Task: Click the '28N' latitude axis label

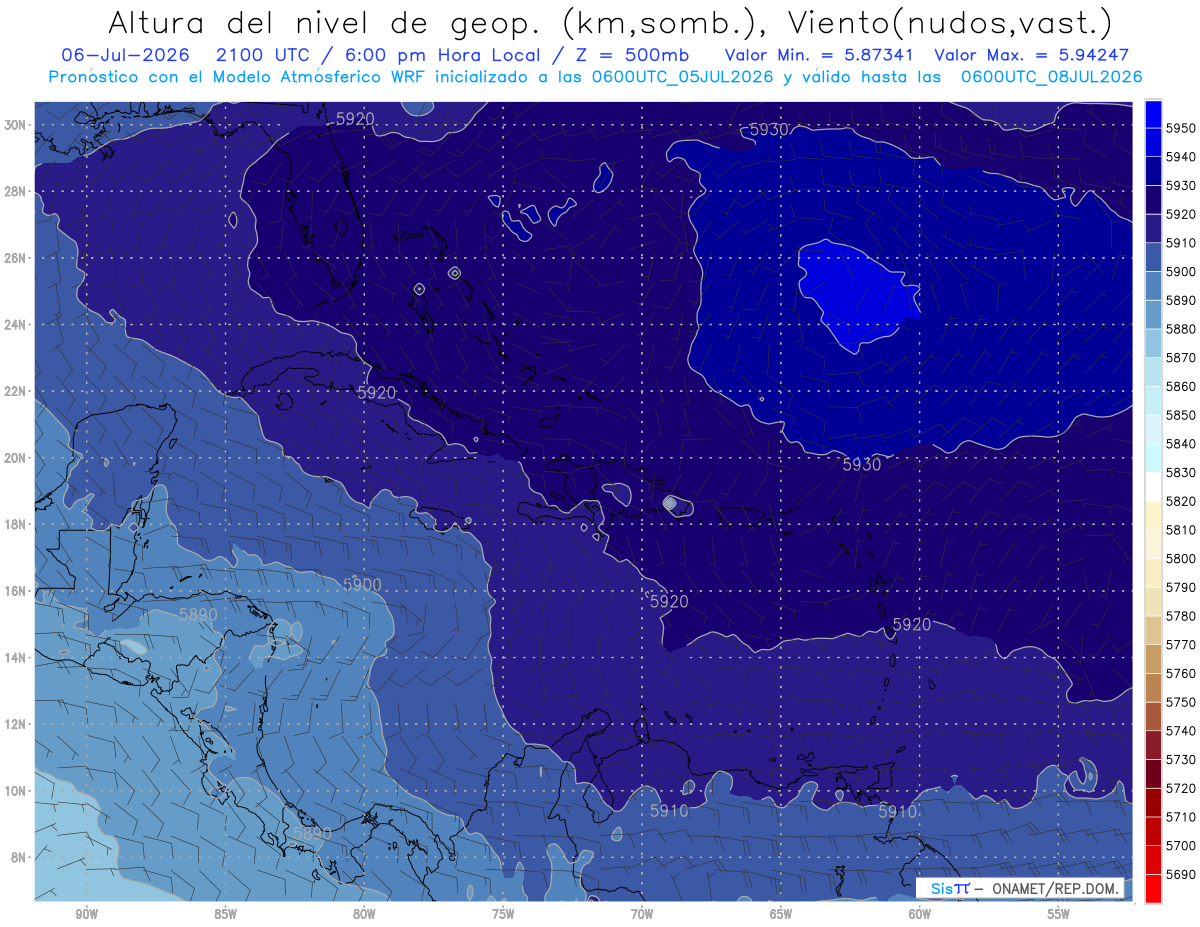Action: [x=16, y=191]
